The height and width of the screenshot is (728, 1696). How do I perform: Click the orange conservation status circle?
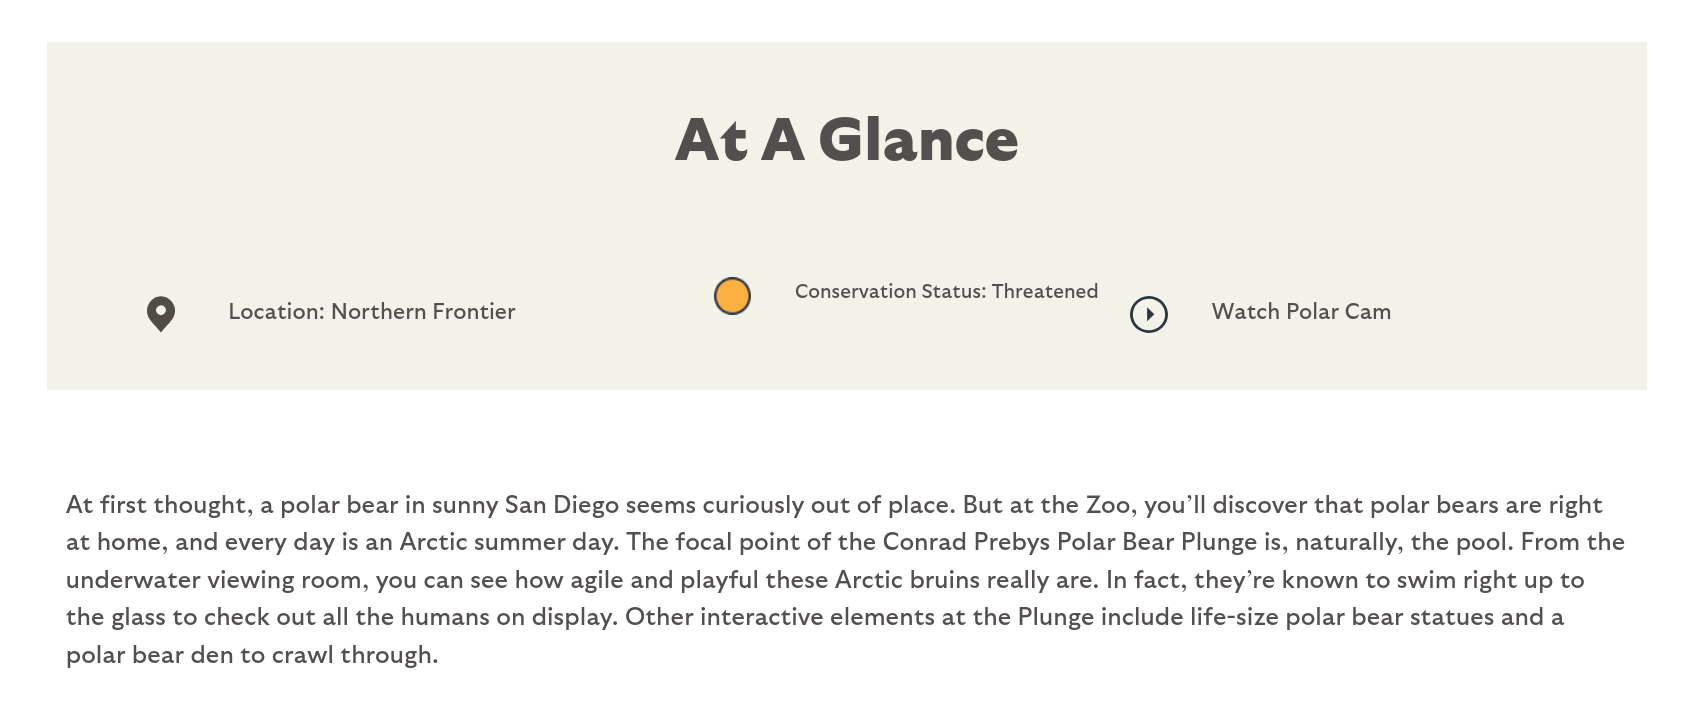[732, 296]
